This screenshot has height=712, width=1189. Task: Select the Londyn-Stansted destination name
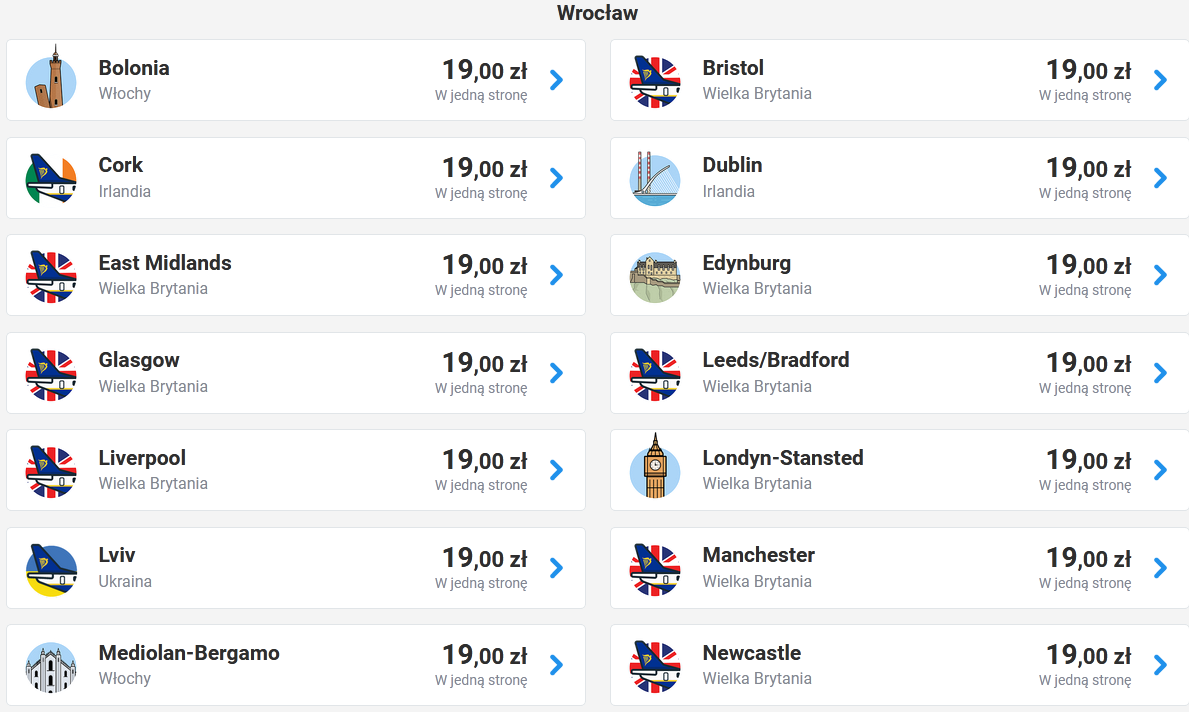pyautogui.click(x=783, y=458)
